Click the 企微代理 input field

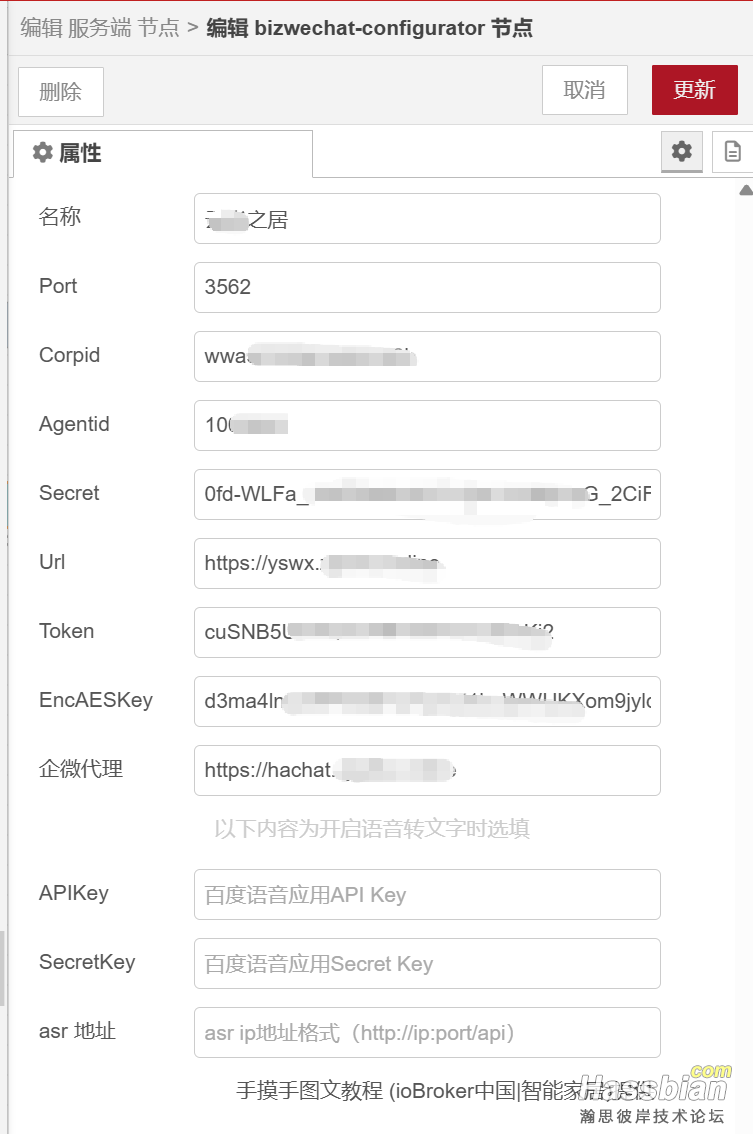[427, 770]
